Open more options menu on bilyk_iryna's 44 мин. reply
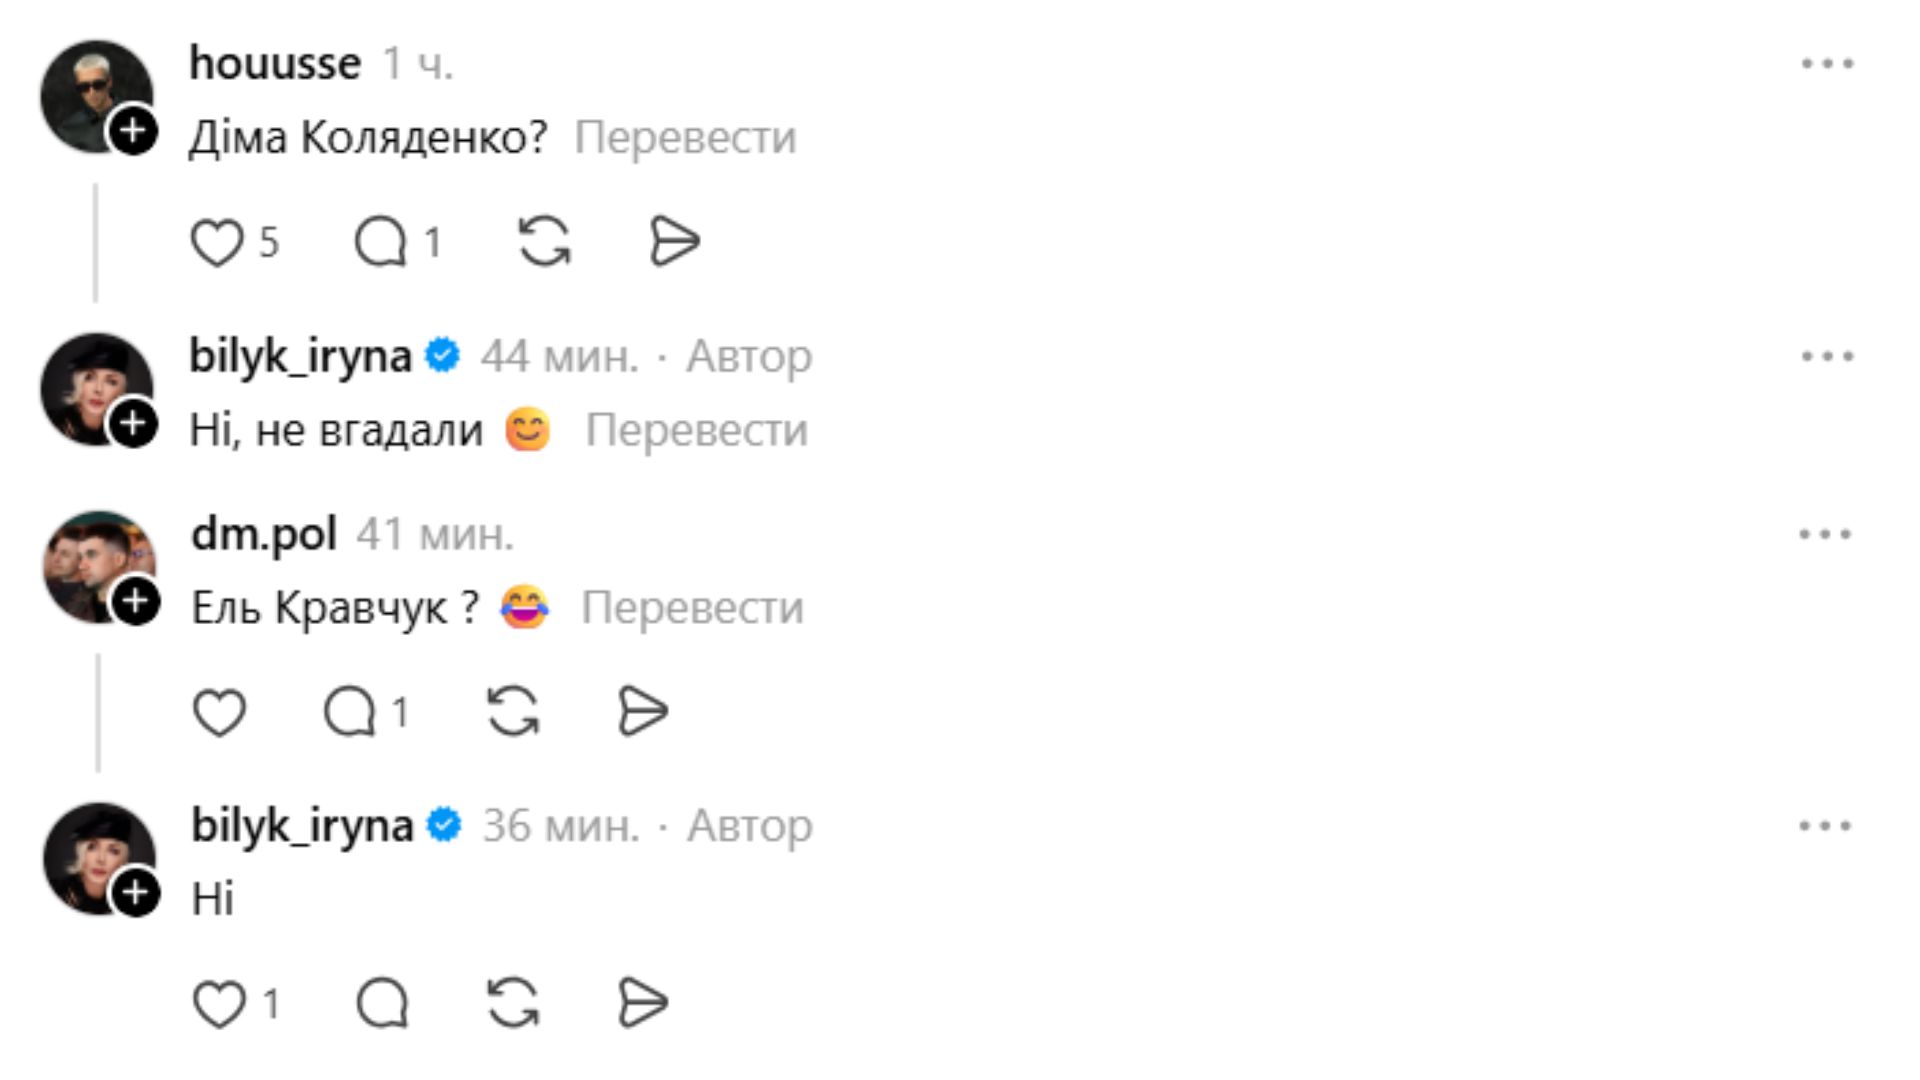Viewport: 1920px width, 1080px height. pos(1827,357)
